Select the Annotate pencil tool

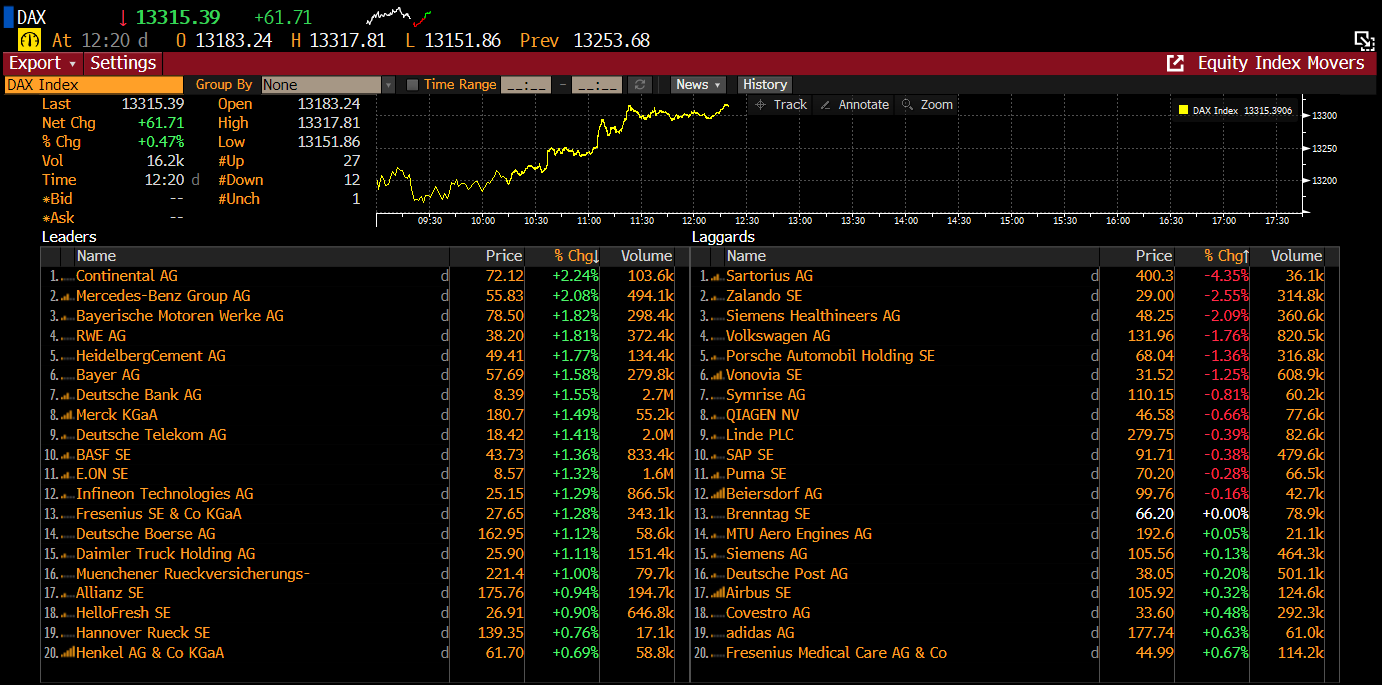[x=854, y=105]
